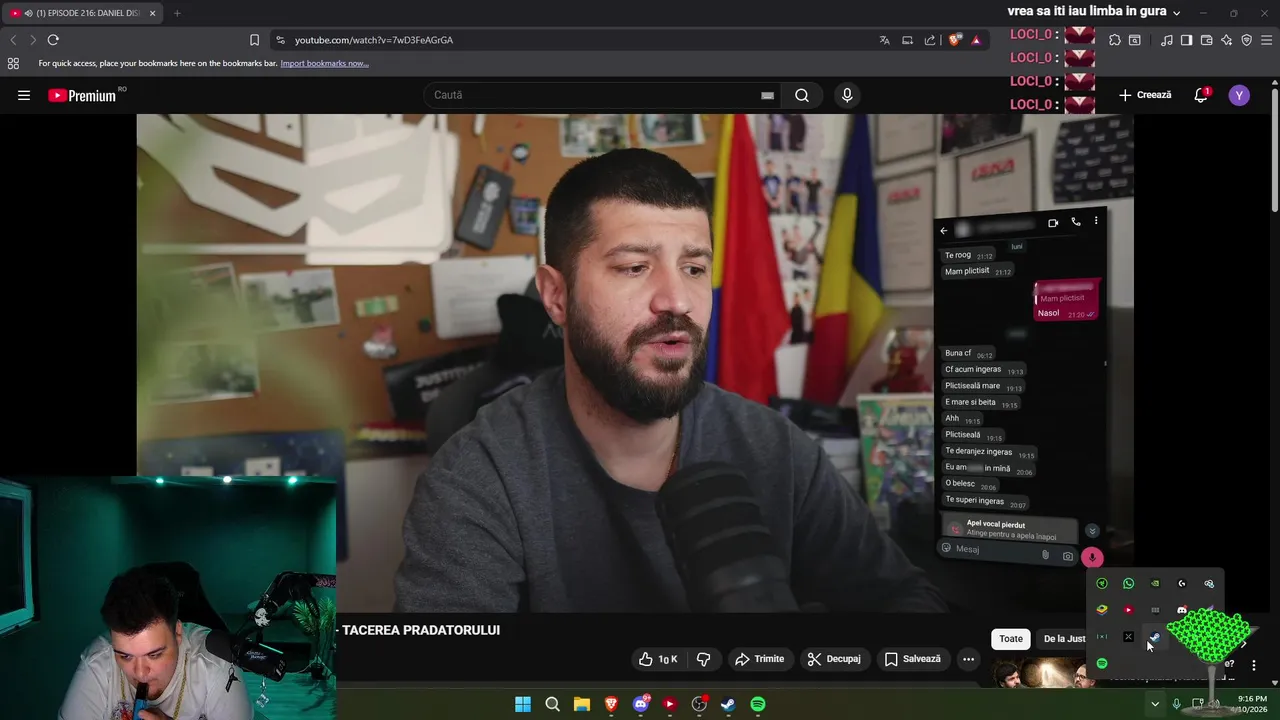Screen dimensions: 1280x720
Task: Select the EPISODE 216 browser tab
Action: tap(84, 13)
